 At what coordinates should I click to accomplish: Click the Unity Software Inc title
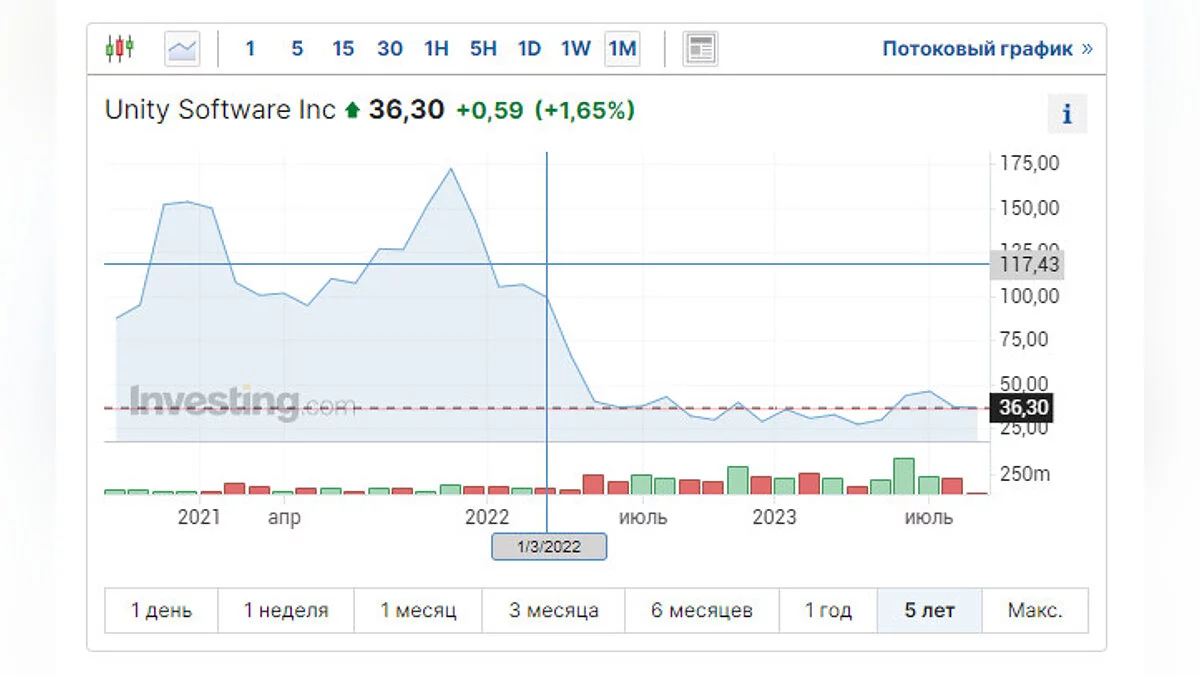(x=220, y=110)
